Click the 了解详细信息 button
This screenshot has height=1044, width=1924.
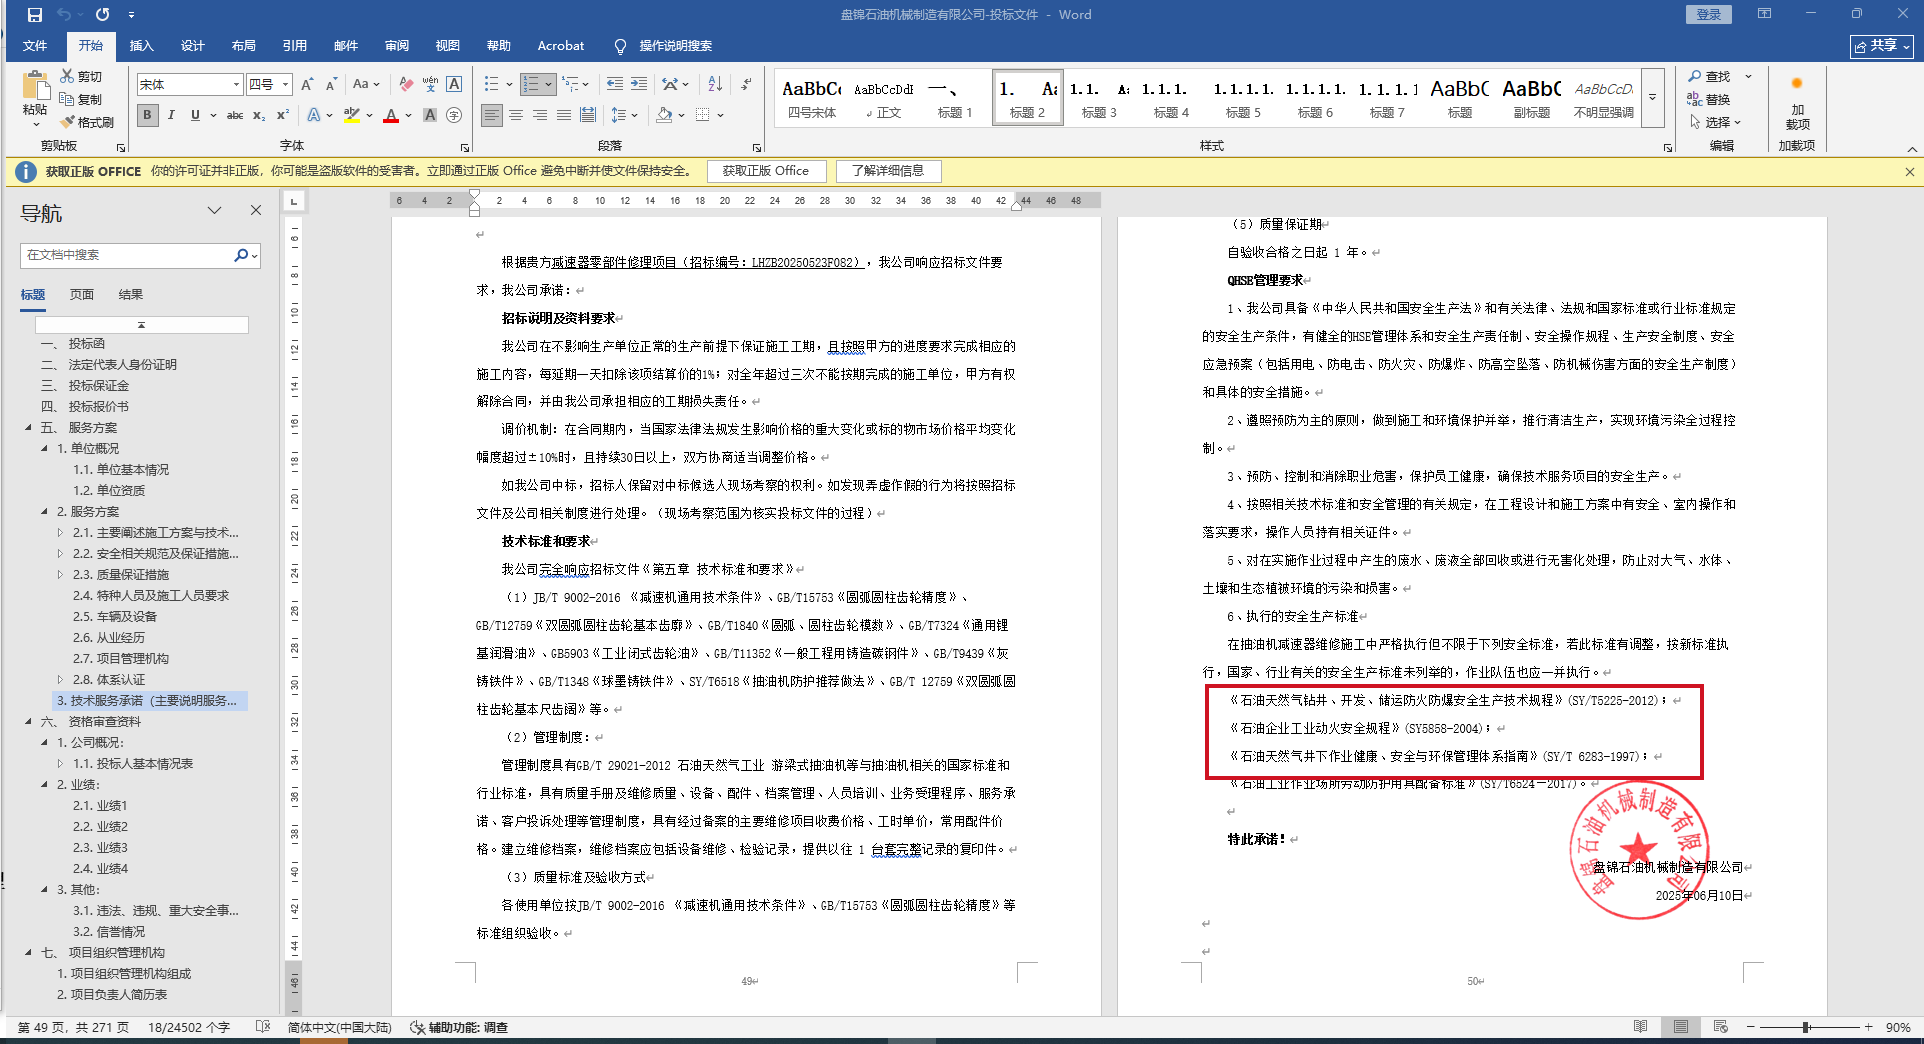(x=888, y=171)
